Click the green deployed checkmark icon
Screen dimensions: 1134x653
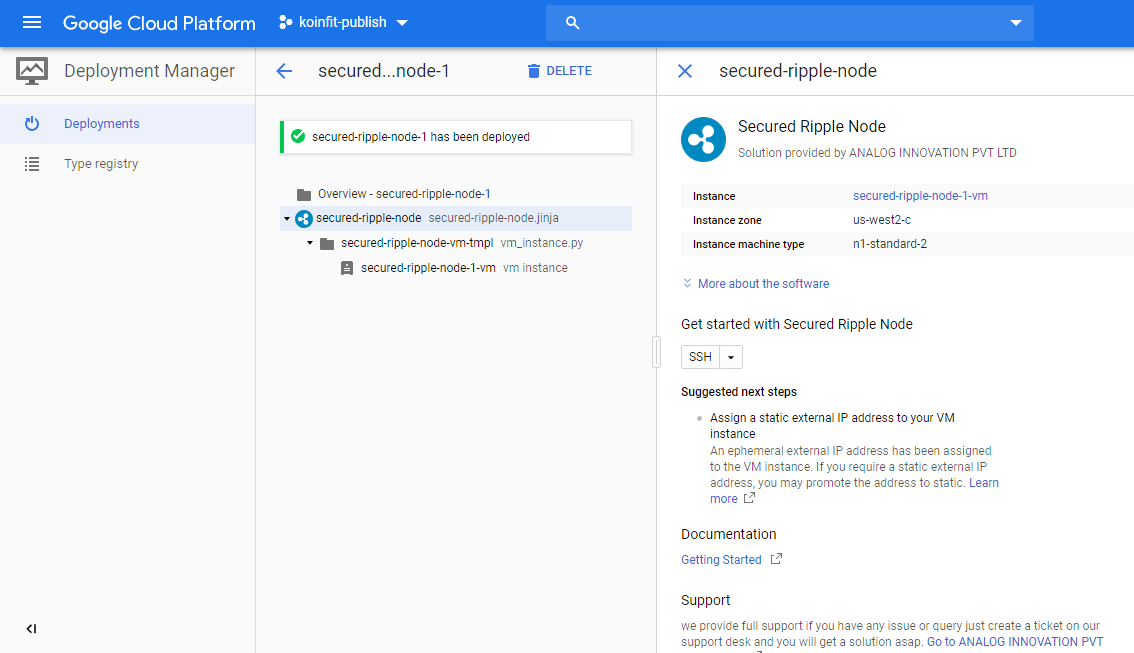point(298,136)
